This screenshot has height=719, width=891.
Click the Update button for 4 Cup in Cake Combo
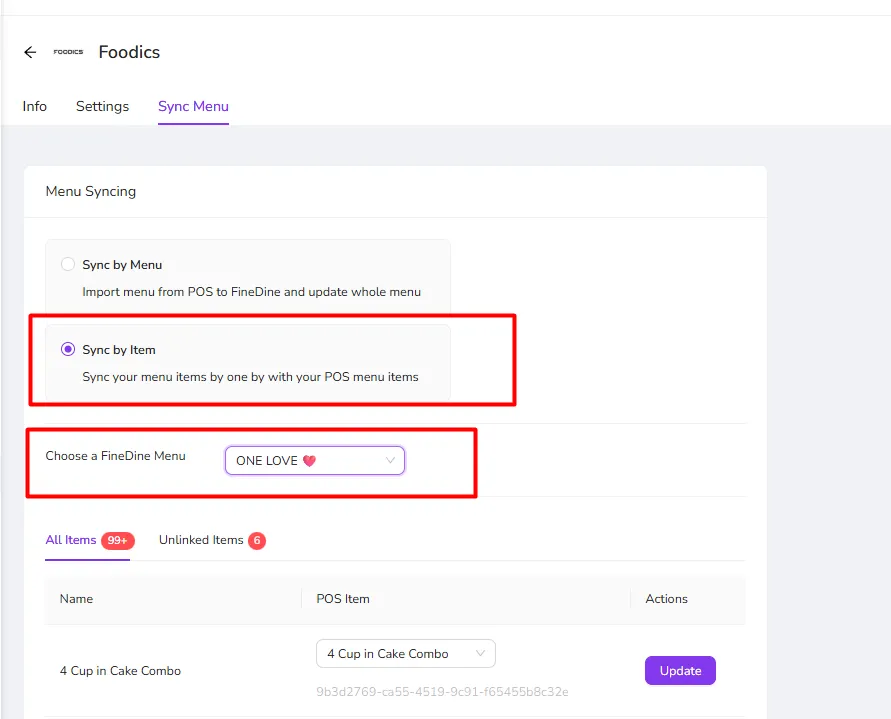pyautogui.click(x=680, y=671)
